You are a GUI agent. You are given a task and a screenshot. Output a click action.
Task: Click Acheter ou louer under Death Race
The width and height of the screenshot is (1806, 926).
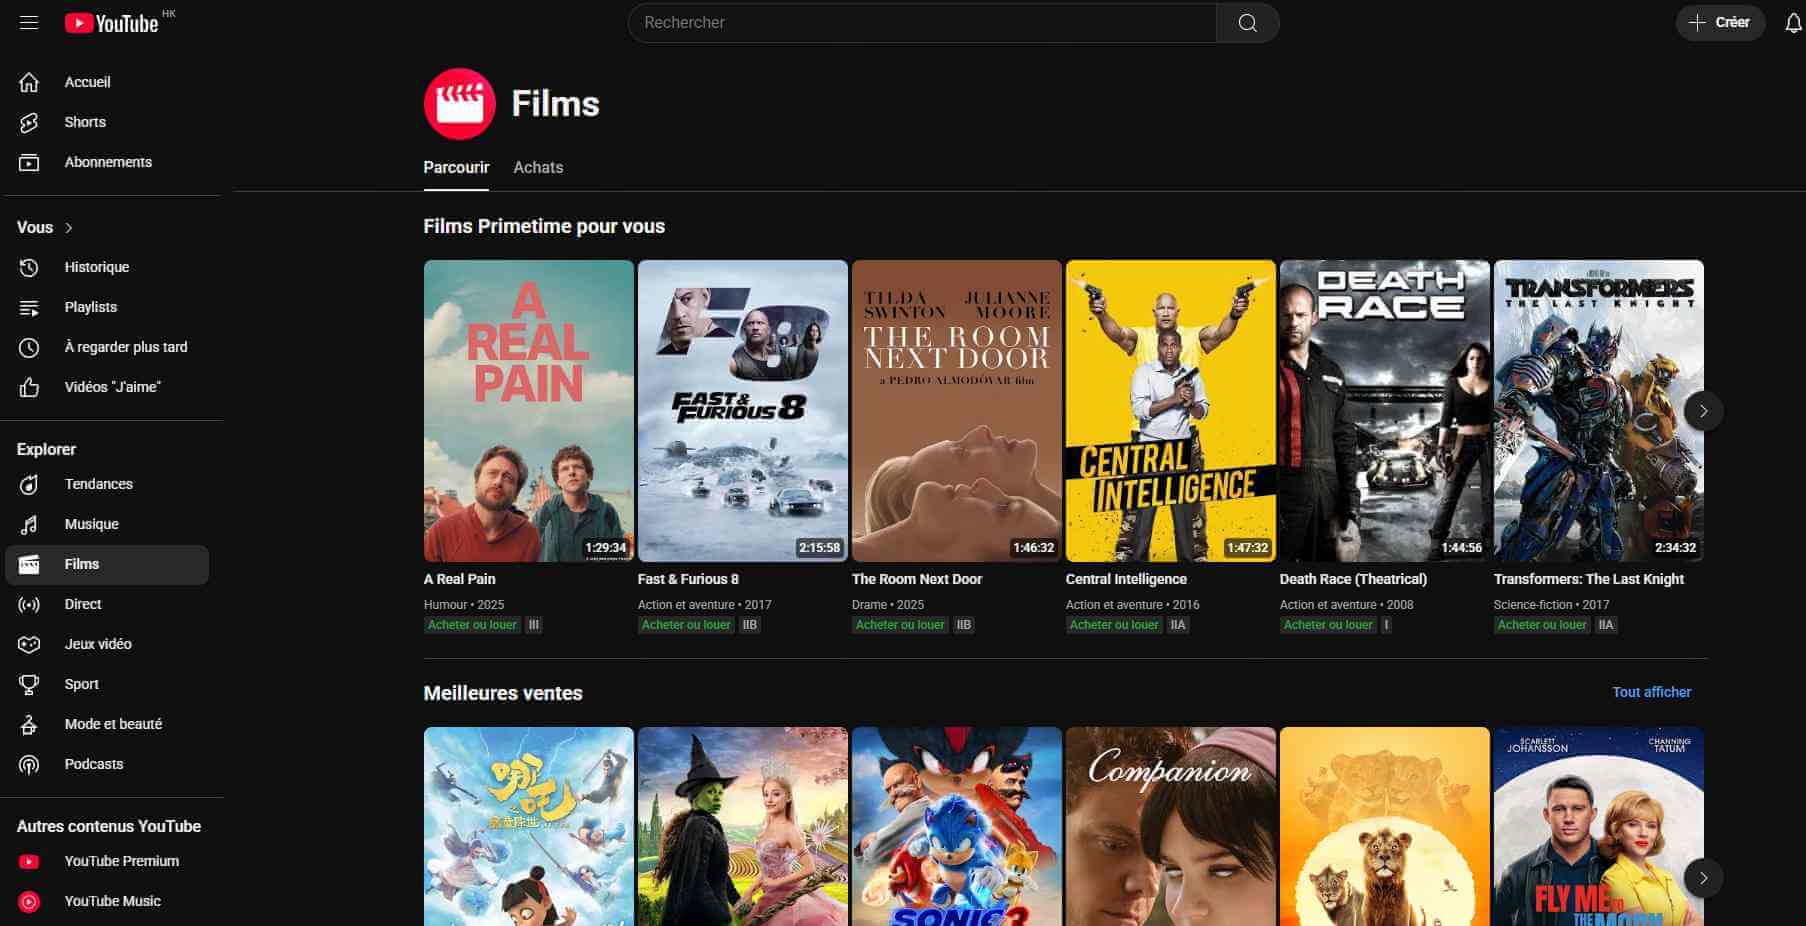pyautogui.click(x=1328, y=625)
